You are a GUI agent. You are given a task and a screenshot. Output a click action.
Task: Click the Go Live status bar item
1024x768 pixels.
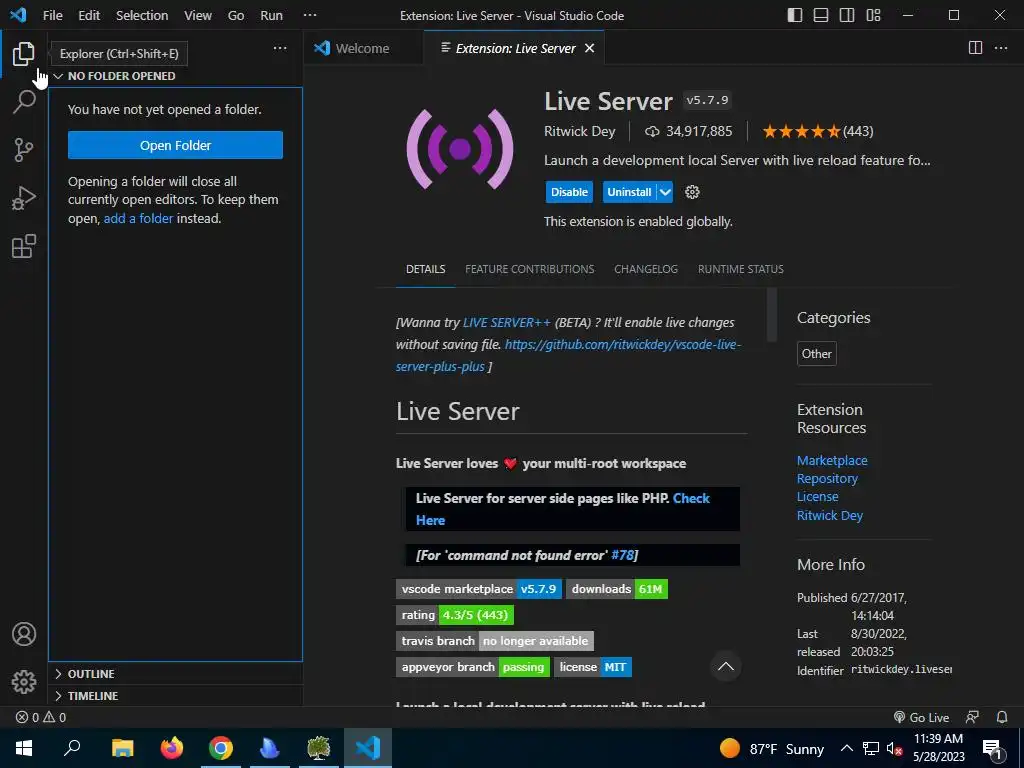921,717
